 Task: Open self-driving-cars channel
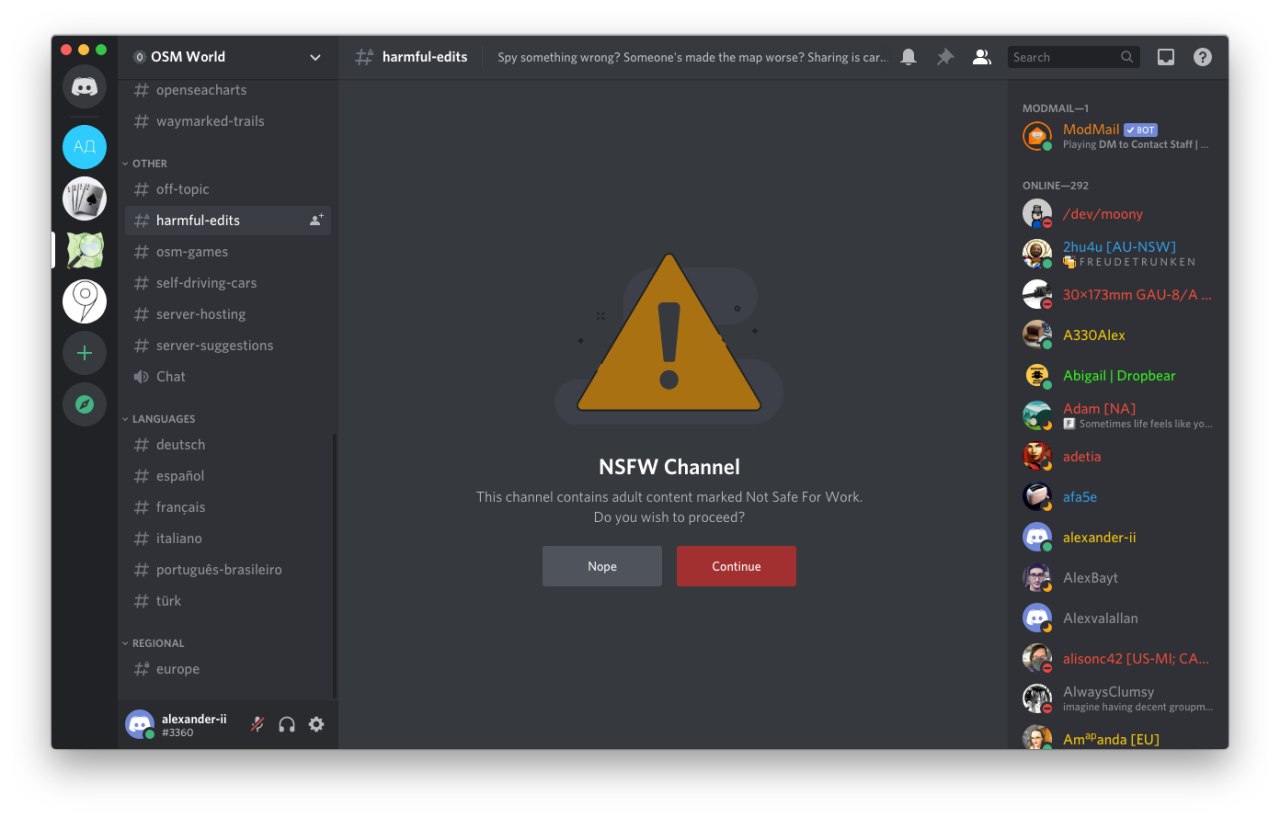pyautogui.click(x=228, y=283)
